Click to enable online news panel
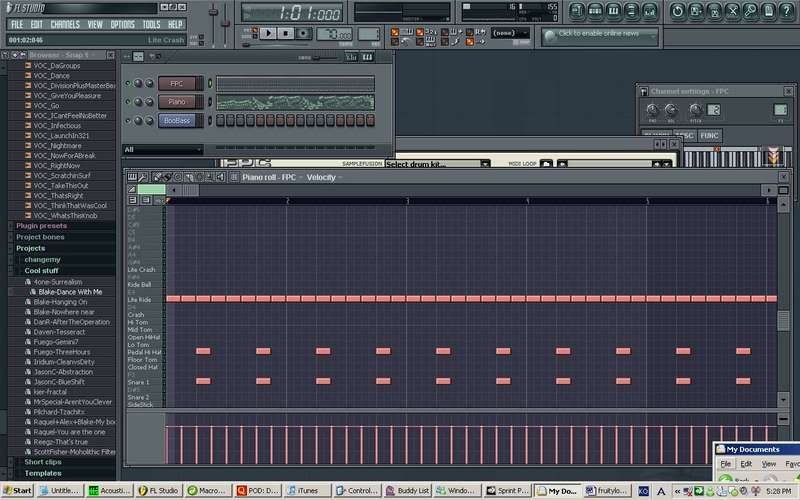The height and width of the screenshot is (500, 800). (600, 36)
